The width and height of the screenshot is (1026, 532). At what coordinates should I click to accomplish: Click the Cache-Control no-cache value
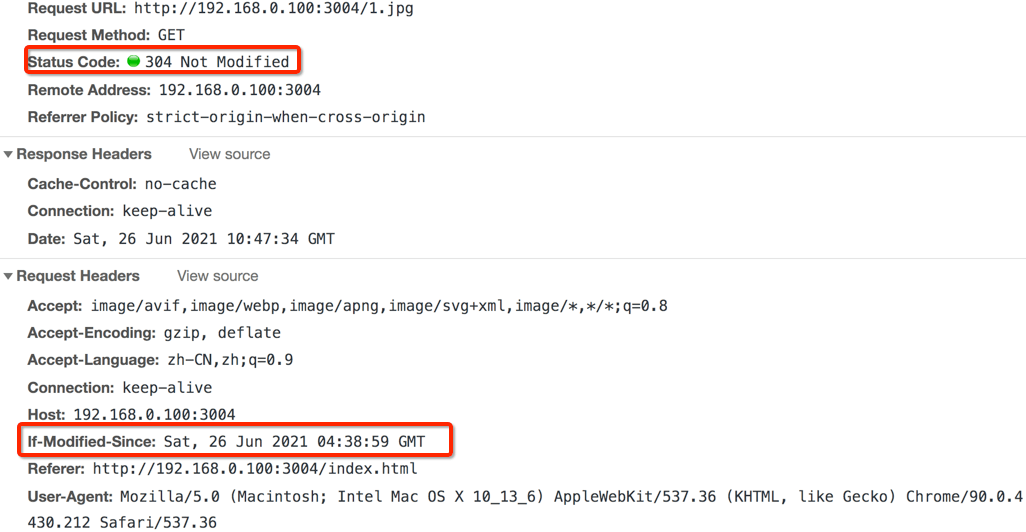click(180, 185)
